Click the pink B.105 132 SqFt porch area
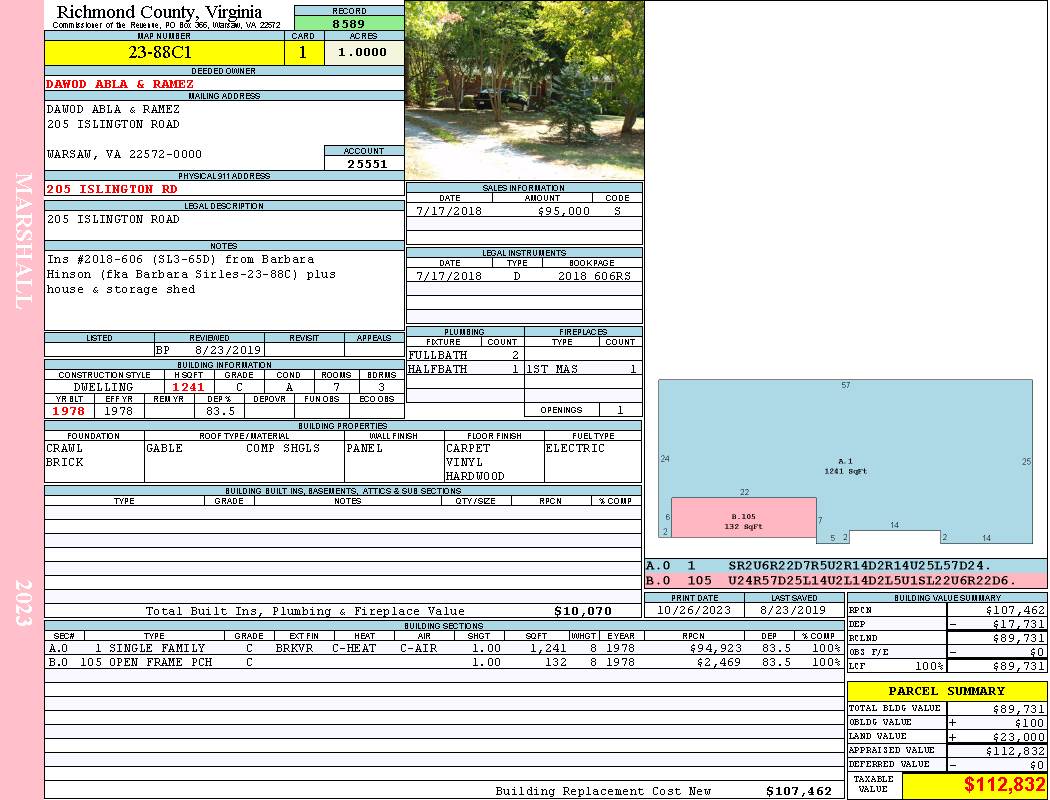Screen dimensions: 1050x800 point(742,520)
